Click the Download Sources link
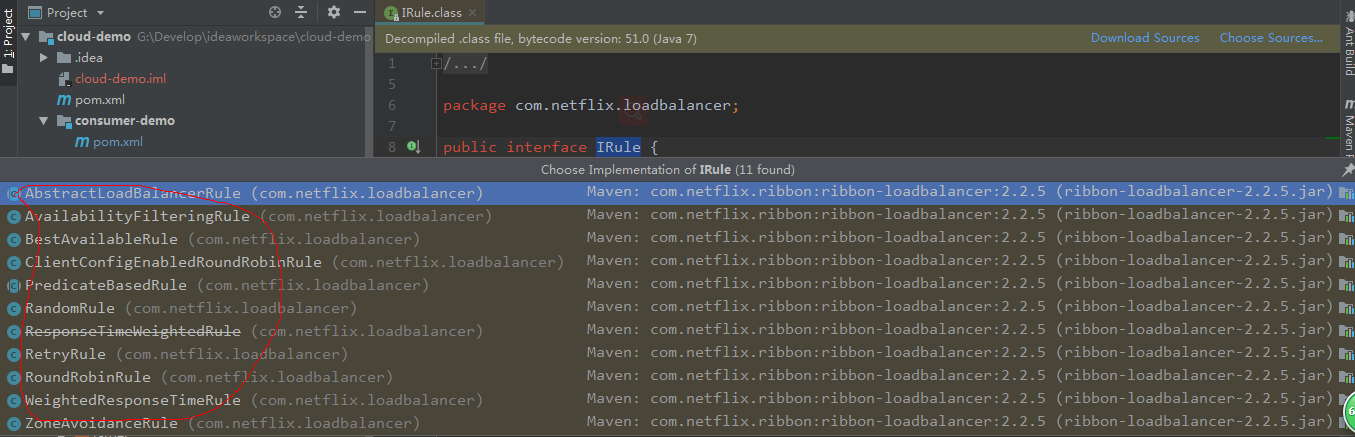The image size is (1355, 437). tap(1145, 38)
